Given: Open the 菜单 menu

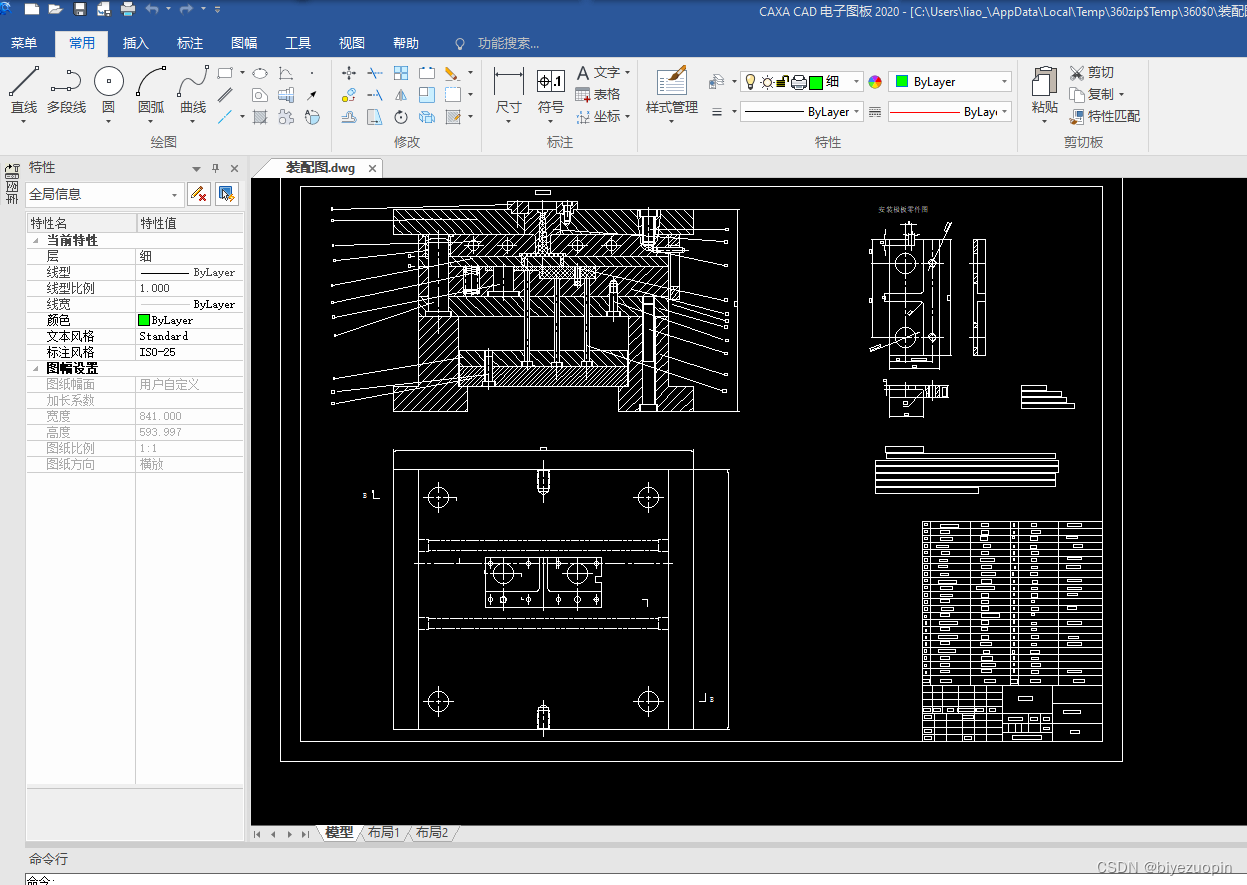Looking at the screenshot, I should pyautogui.click(x=24, y=43).
